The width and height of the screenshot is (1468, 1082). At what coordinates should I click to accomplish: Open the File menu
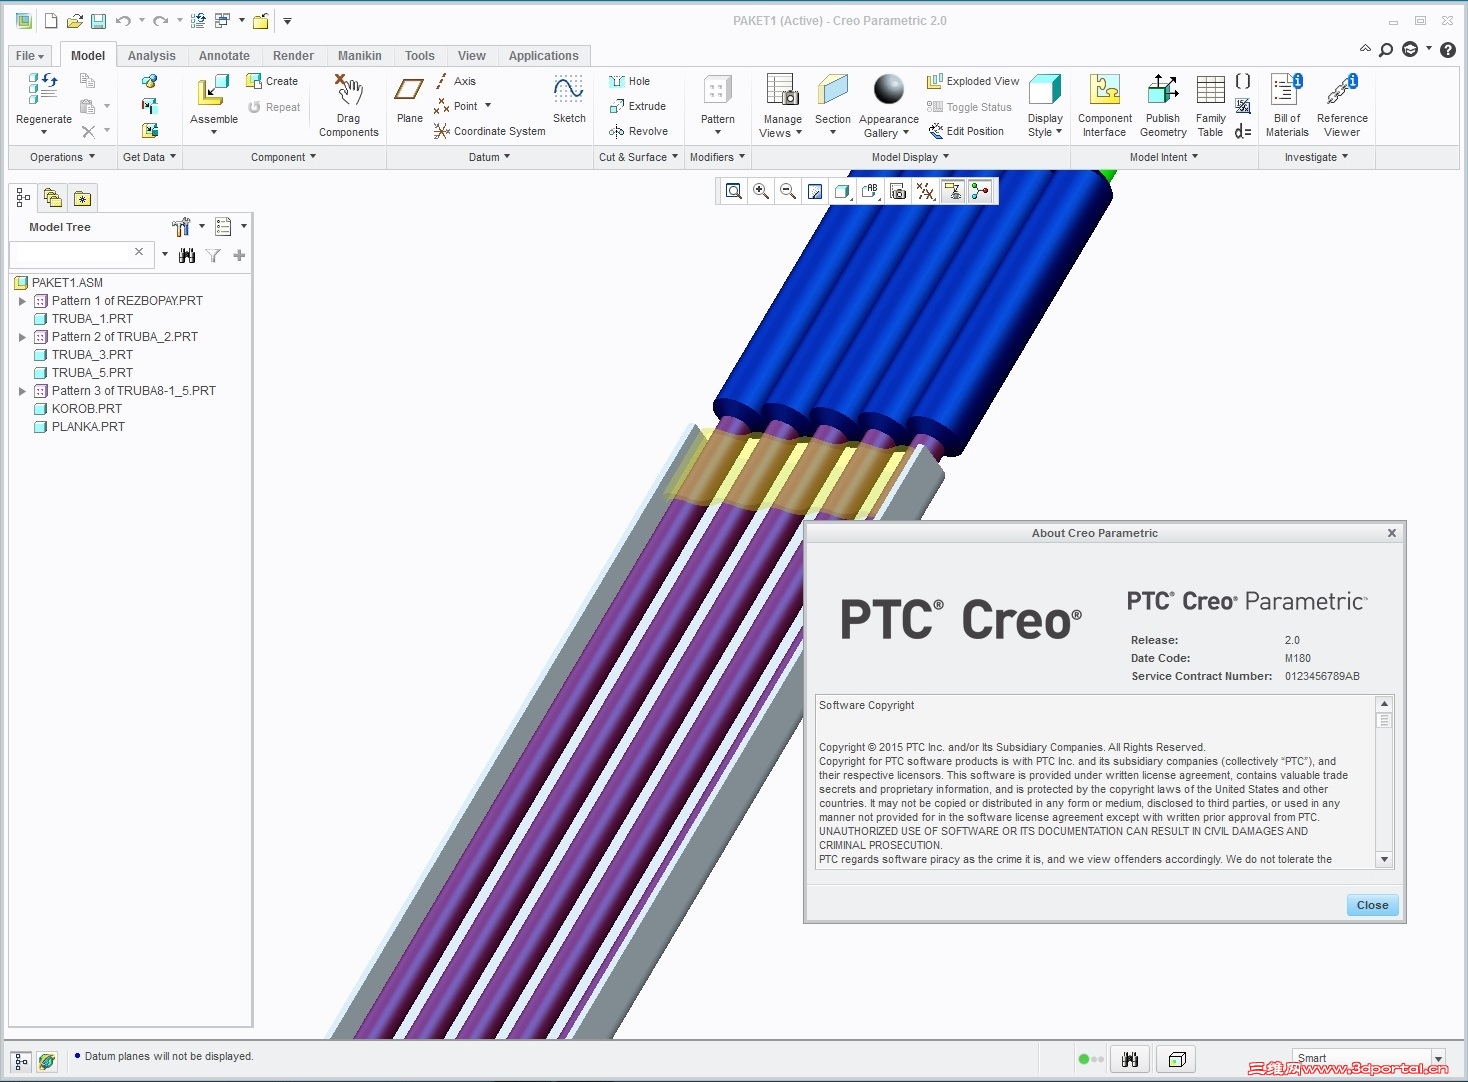(30, 56)
